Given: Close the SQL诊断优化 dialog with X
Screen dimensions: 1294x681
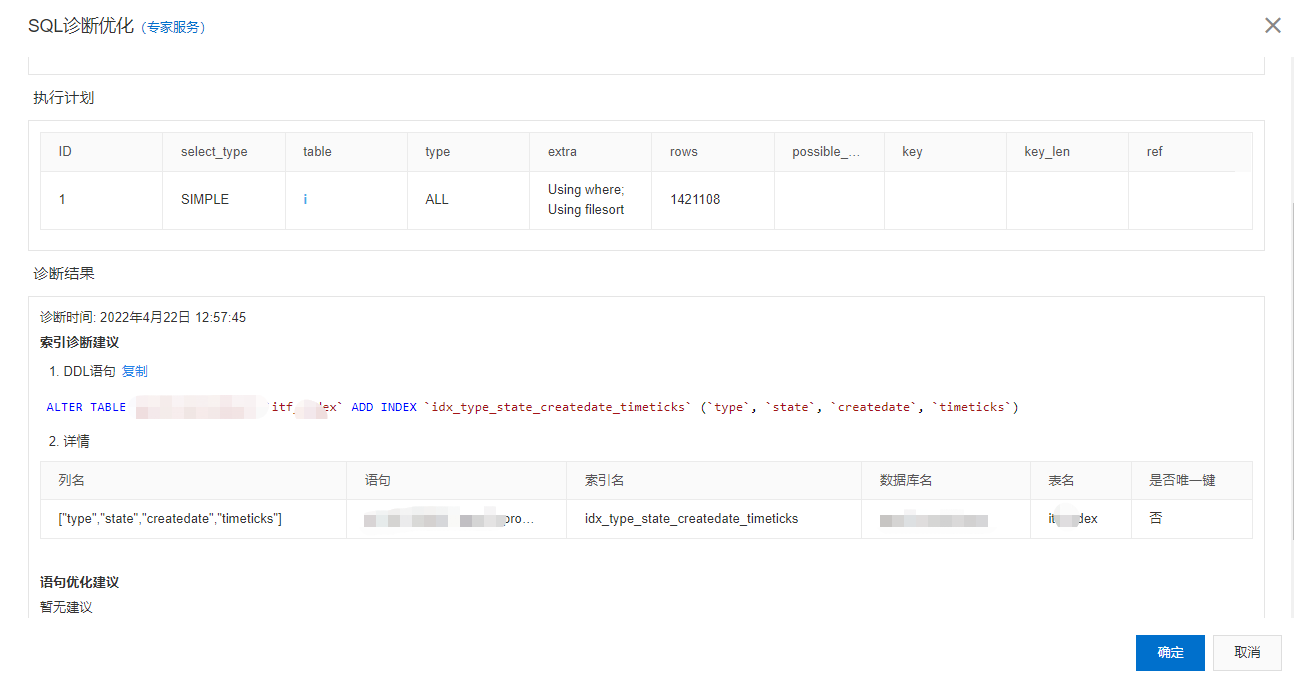Looking at the screenshot, I should click(x=1272, y=26).
